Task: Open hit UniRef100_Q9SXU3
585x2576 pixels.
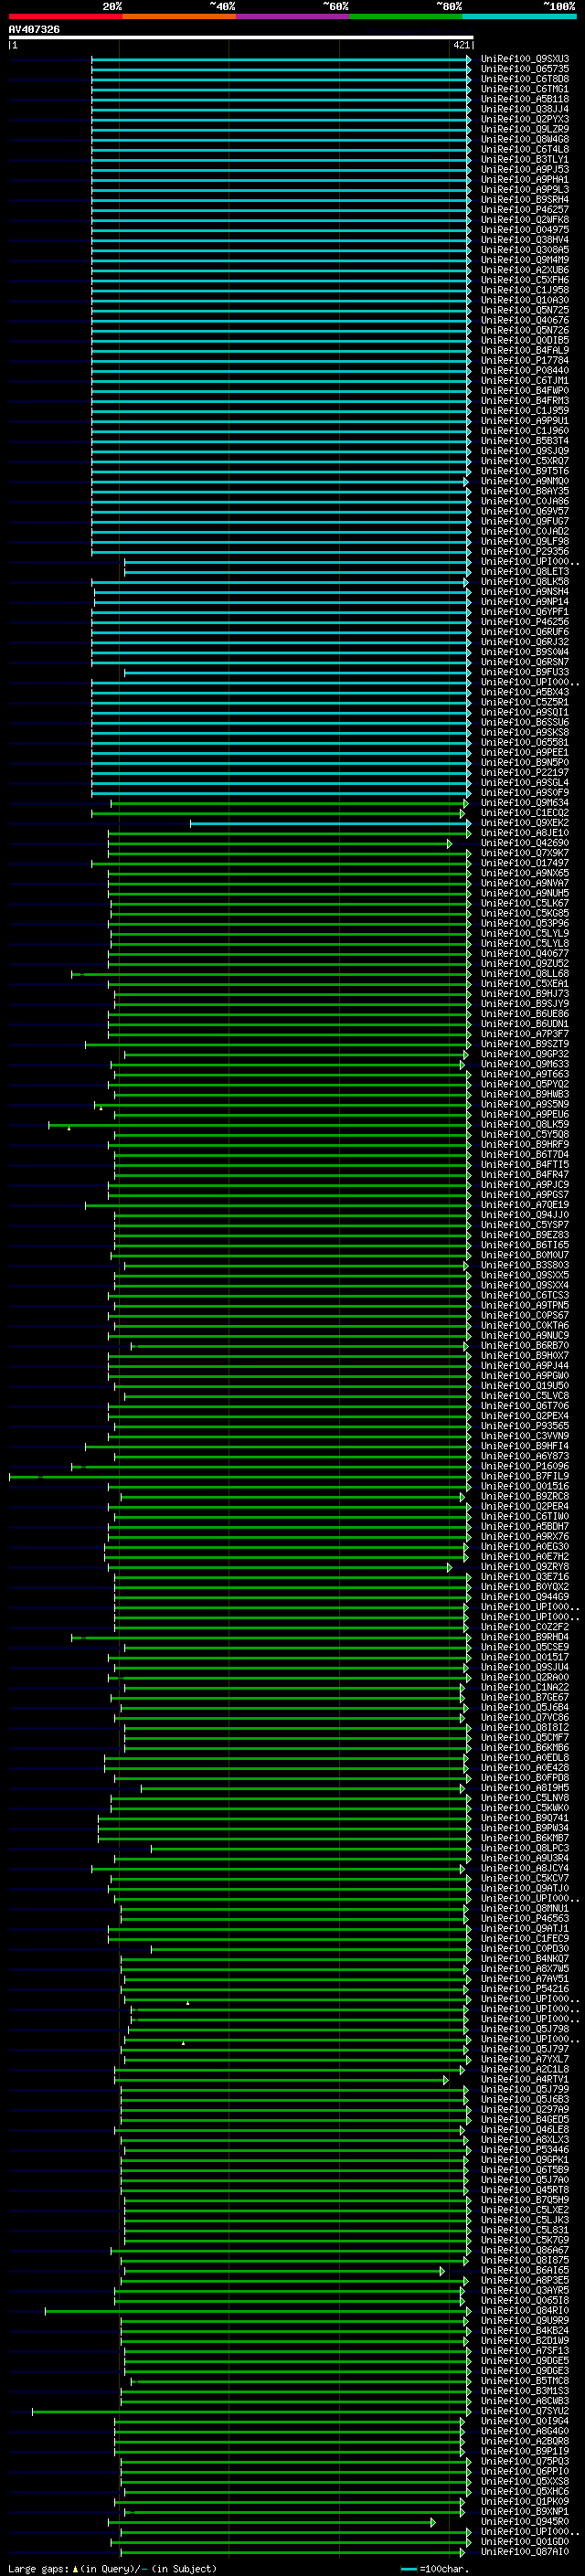Action: click(525, 59)
